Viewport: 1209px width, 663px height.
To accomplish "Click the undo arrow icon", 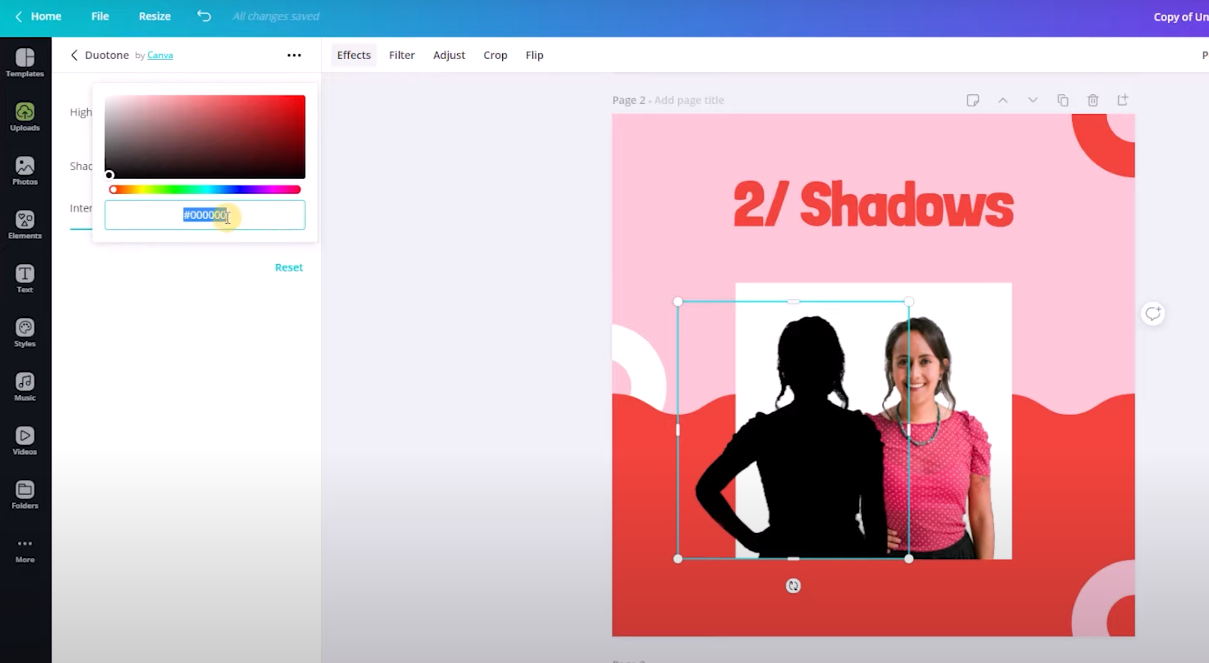I will [x=204, y=16].
